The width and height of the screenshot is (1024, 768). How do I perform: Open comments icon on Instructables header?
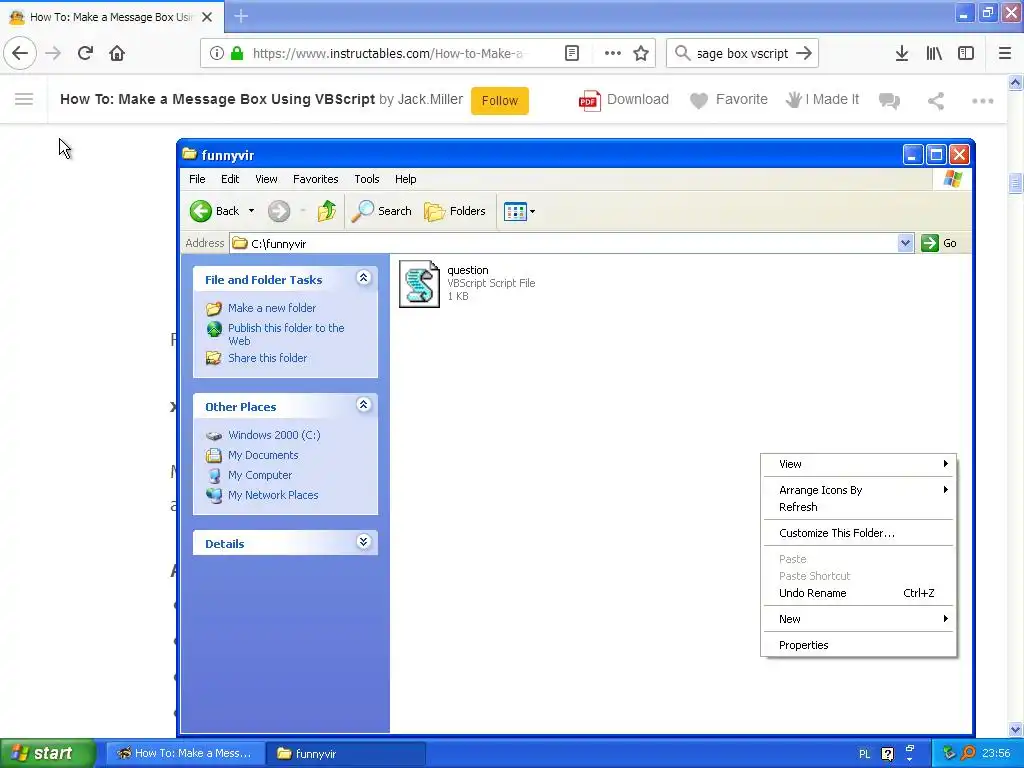click(889, 101)
